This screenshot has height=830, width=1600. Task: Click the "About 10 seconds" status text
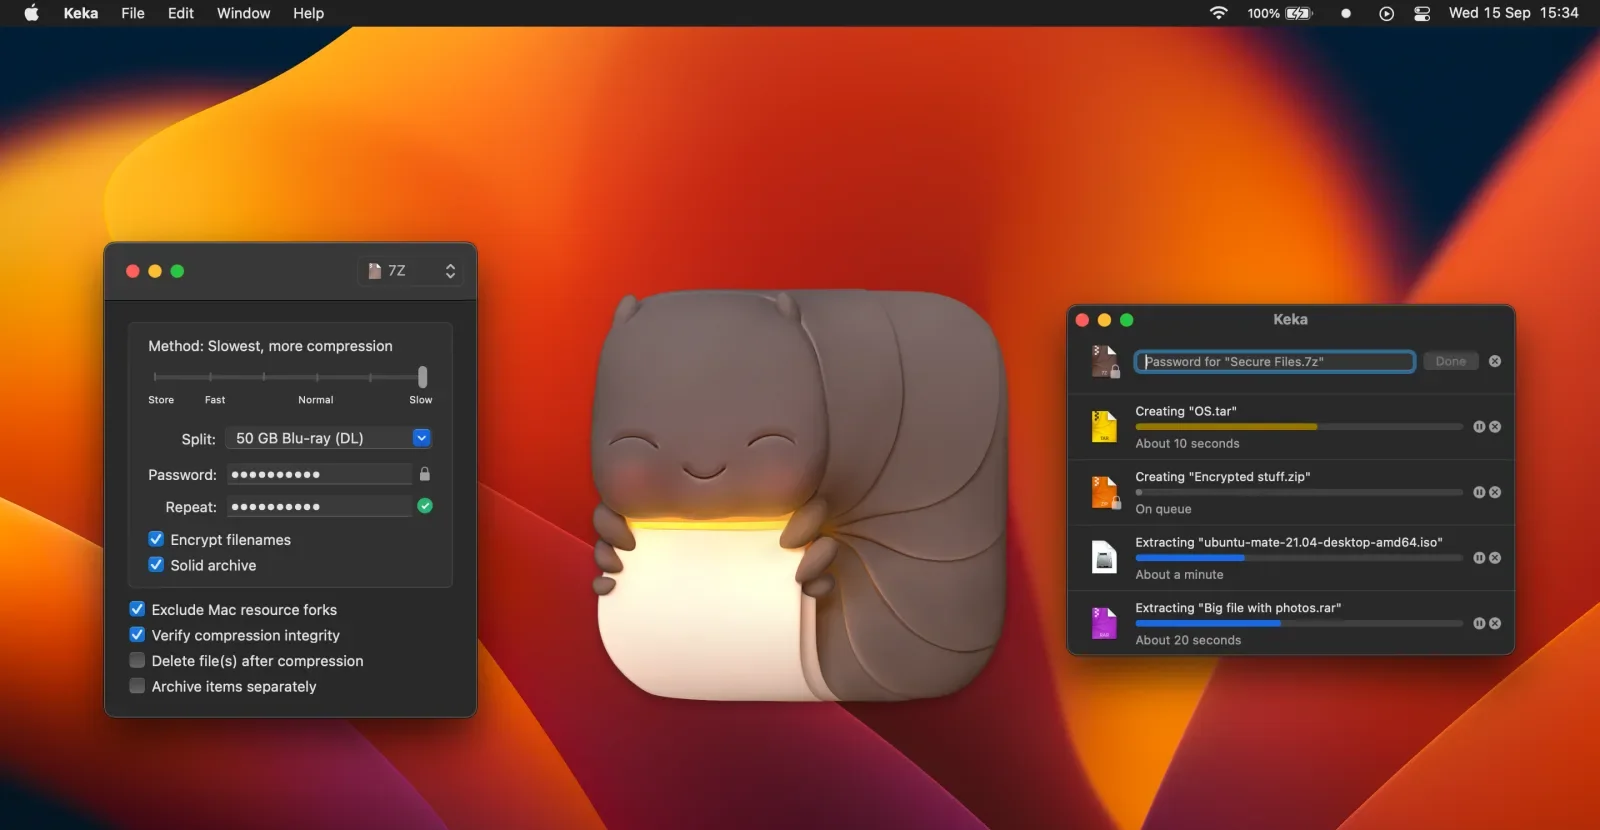coord(1187,444)
